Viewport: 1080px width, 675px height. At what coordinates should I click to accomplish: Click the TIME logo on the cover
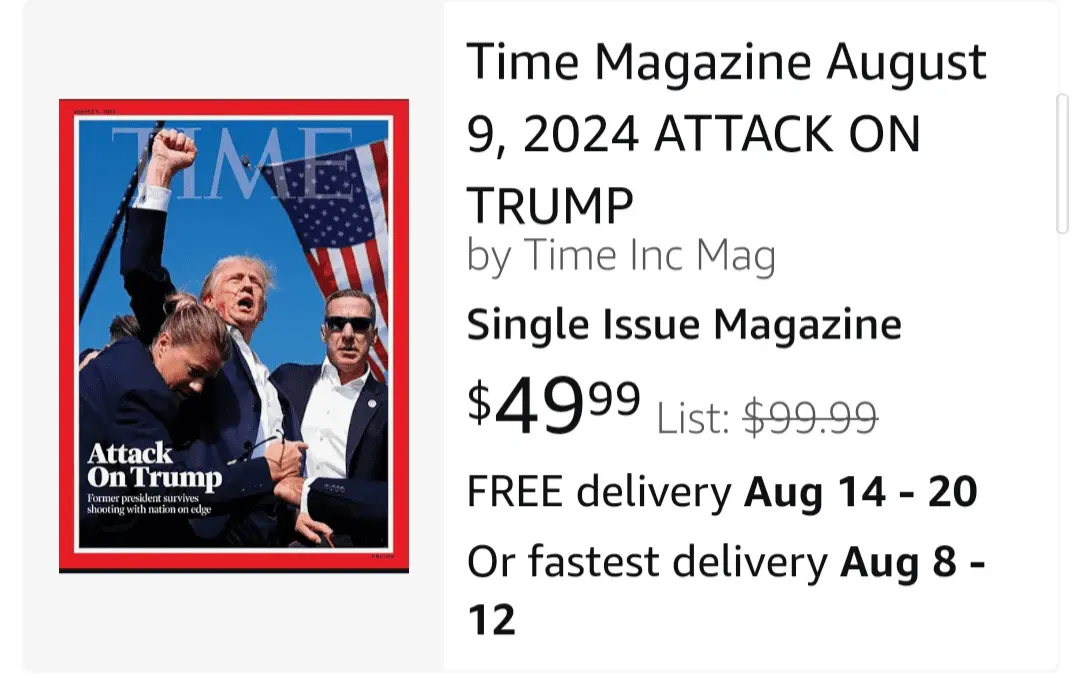[x=232, y=162]
